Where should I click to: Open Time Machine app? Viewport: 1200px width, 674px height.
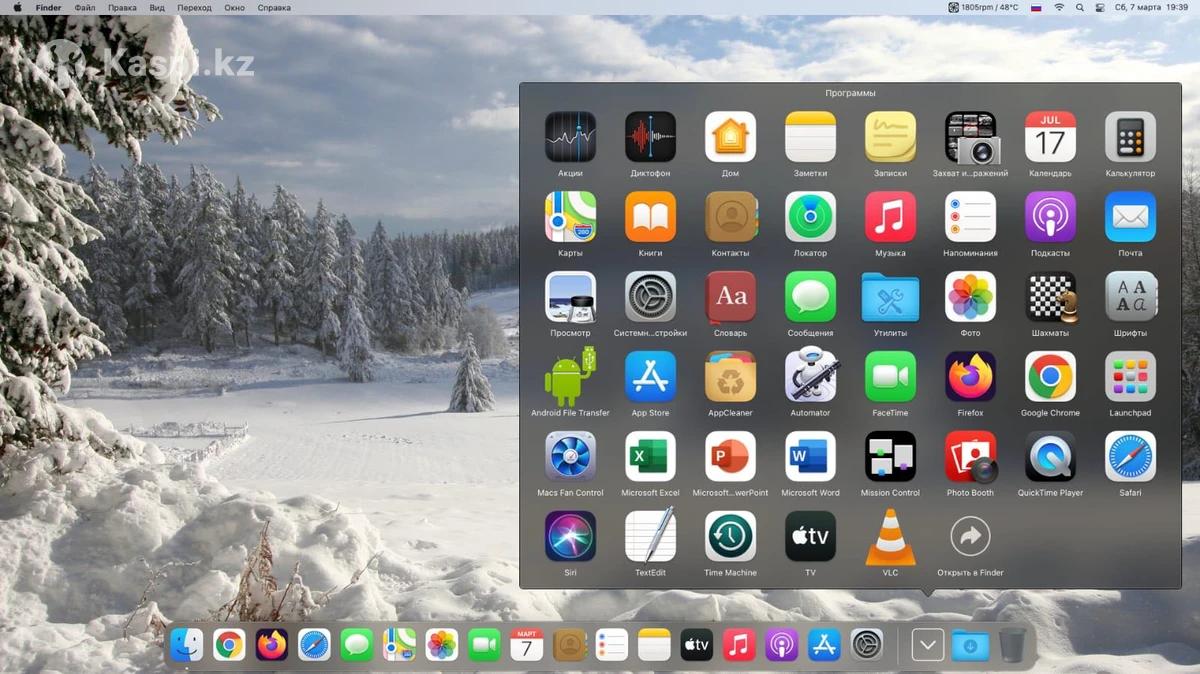pyautogui.click(x=730, y=538)
